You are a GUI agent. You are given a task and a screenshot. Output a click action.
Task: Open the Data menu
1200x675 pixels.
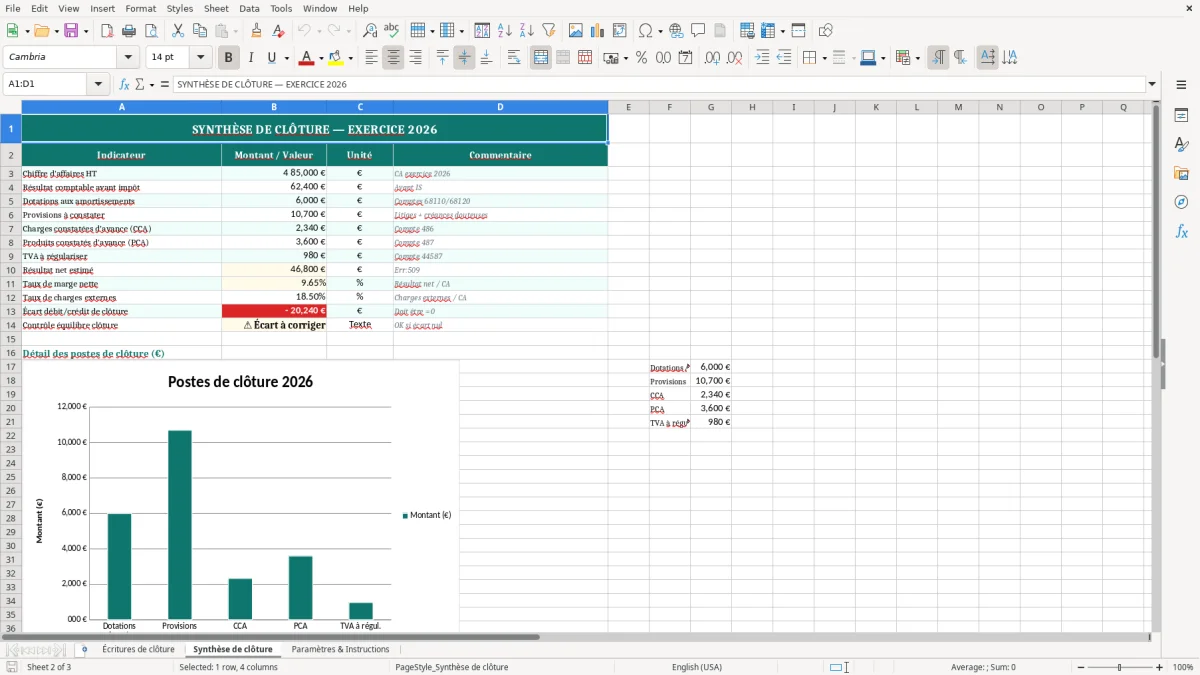point(249,8)
